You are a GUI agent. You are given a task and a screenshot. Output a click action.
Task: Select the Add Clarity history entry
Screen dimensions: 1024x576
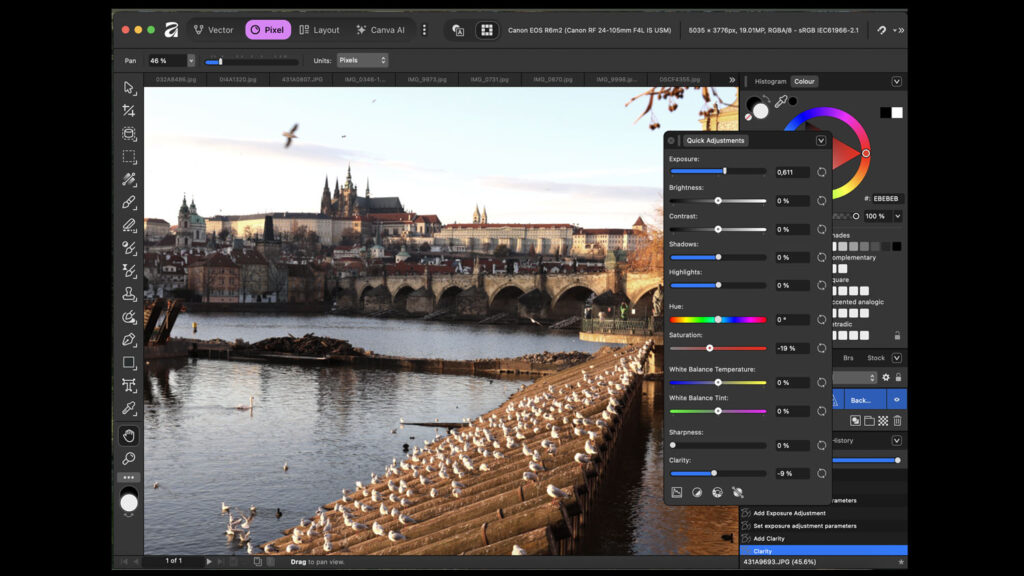click(790, 538)
